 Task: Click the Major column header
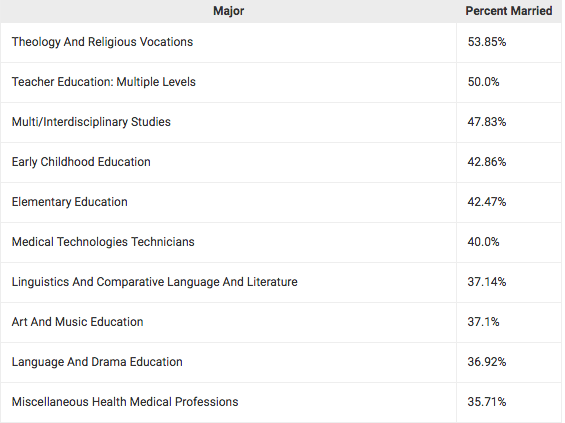point(228,11)
